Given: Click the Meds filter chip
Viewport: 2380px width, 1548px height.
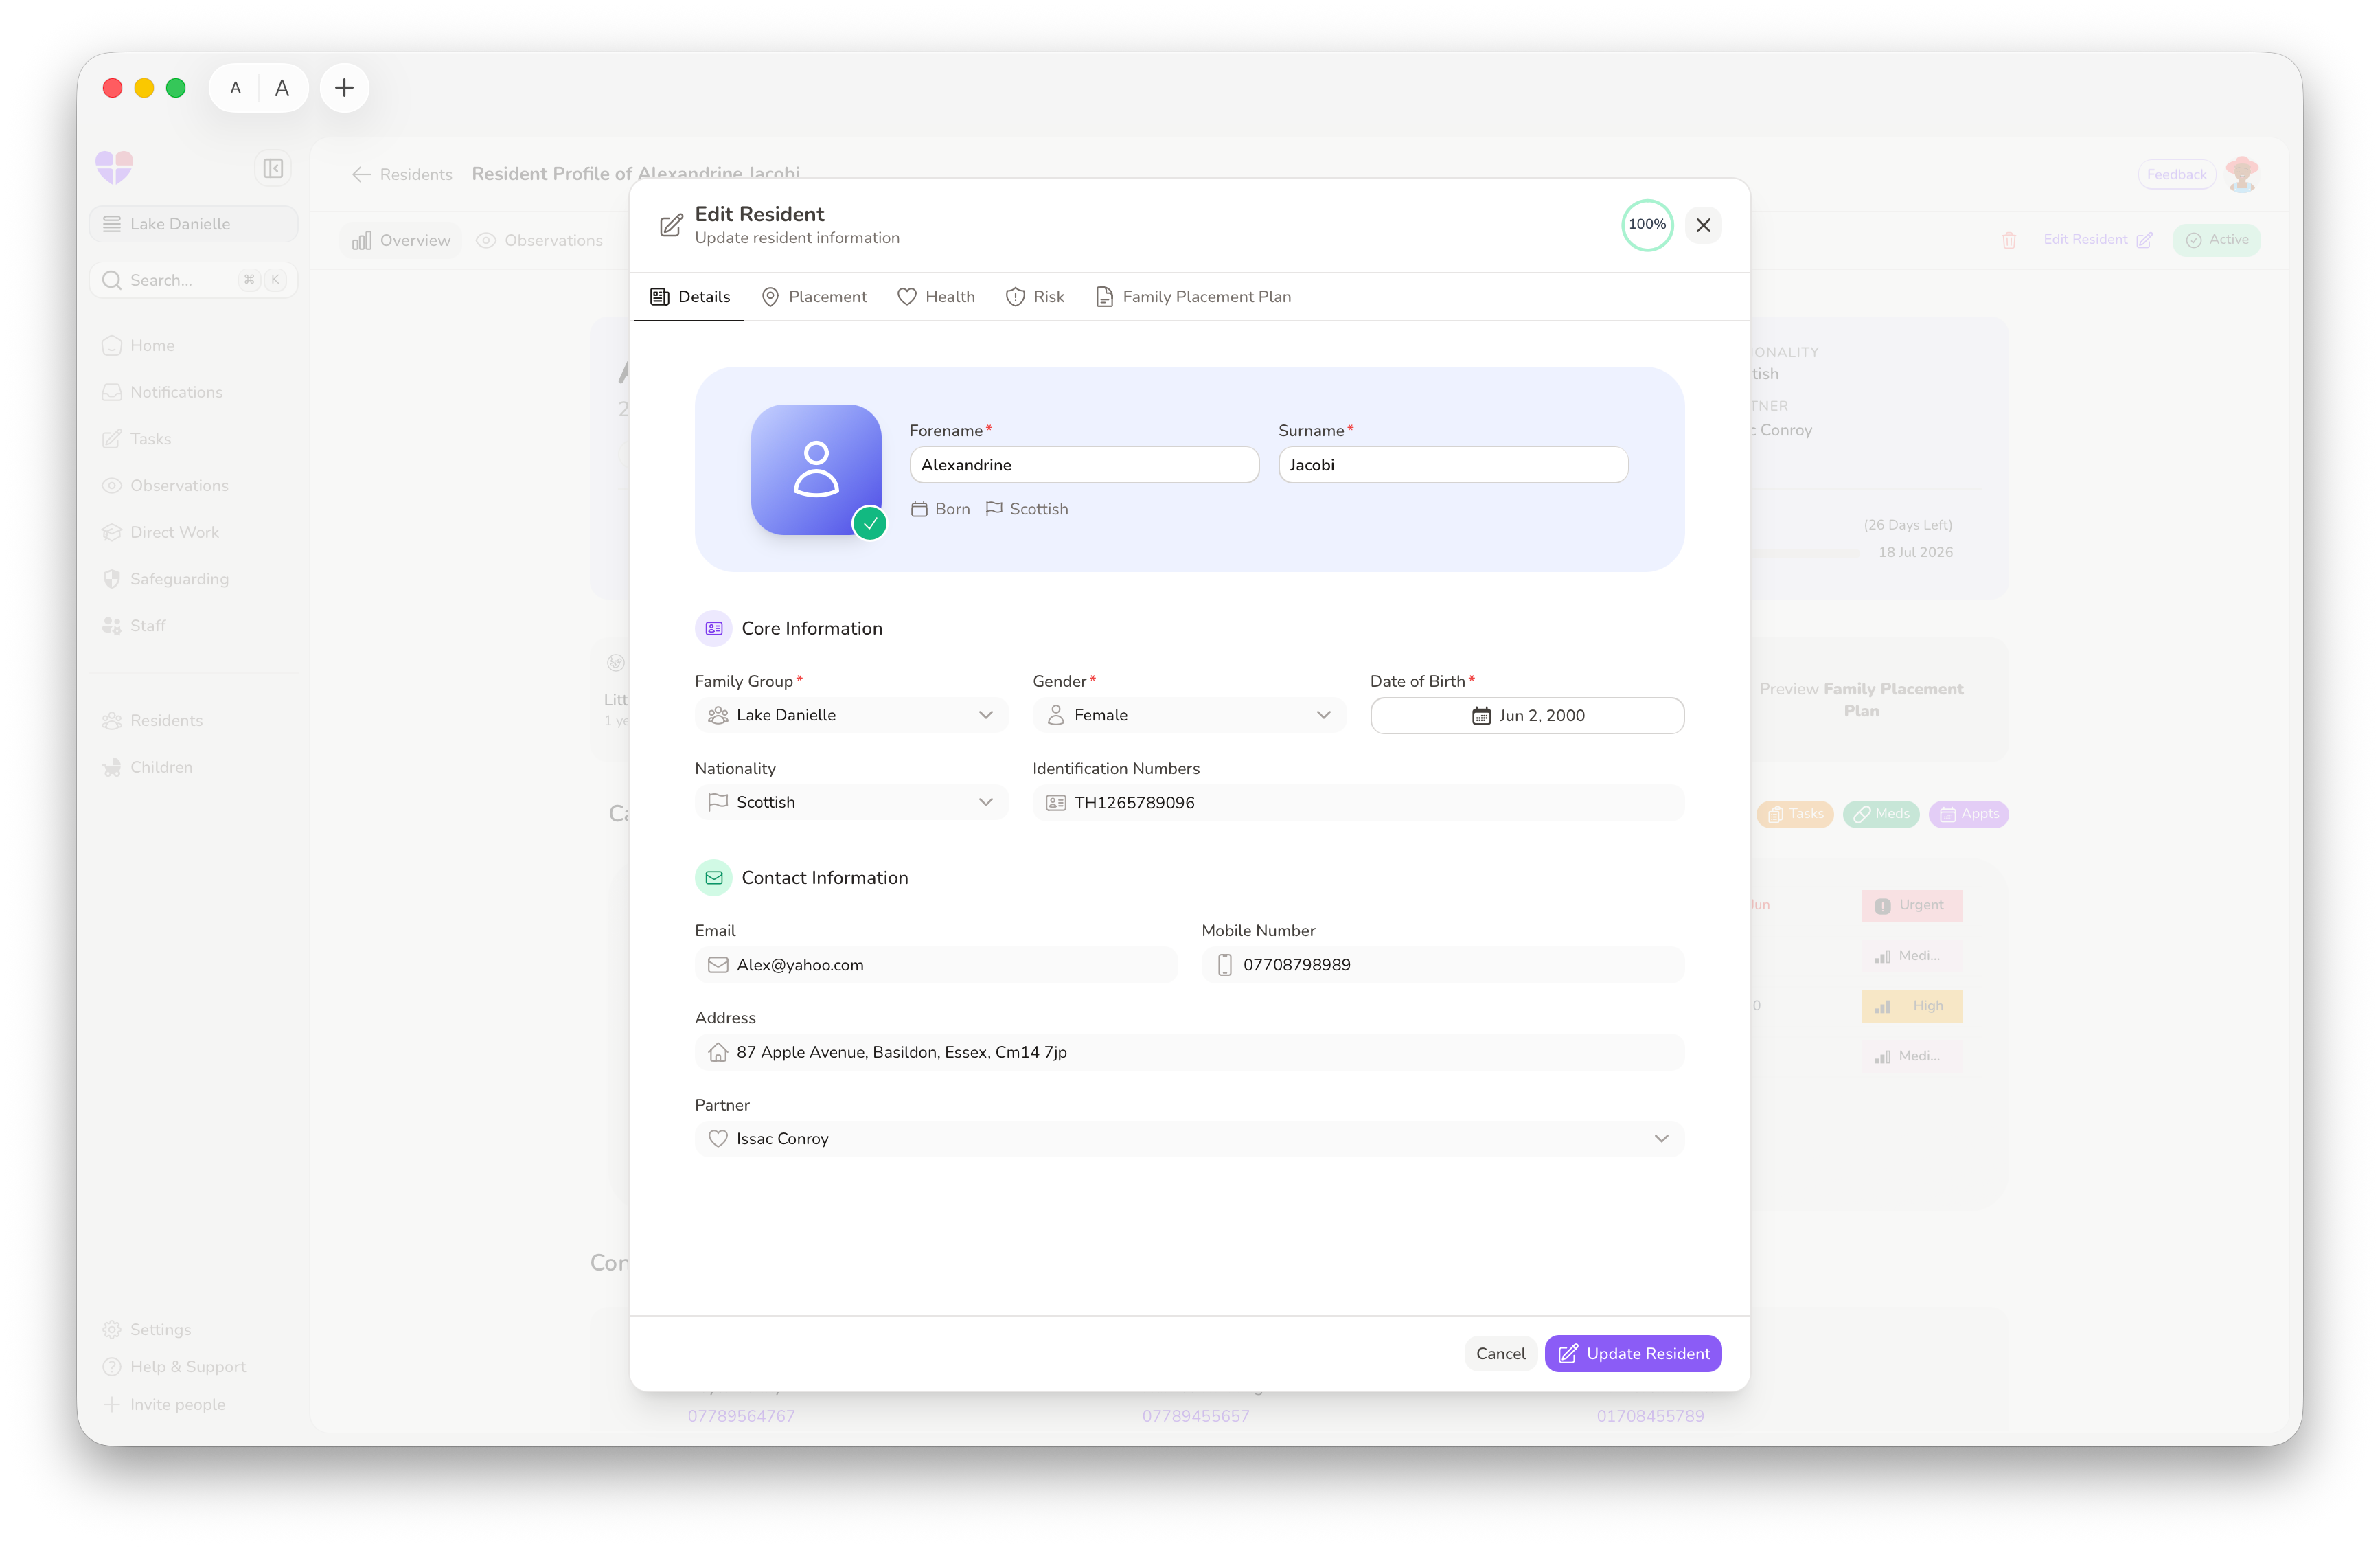Looking at the screenshot, I should tap(1881, 814).
